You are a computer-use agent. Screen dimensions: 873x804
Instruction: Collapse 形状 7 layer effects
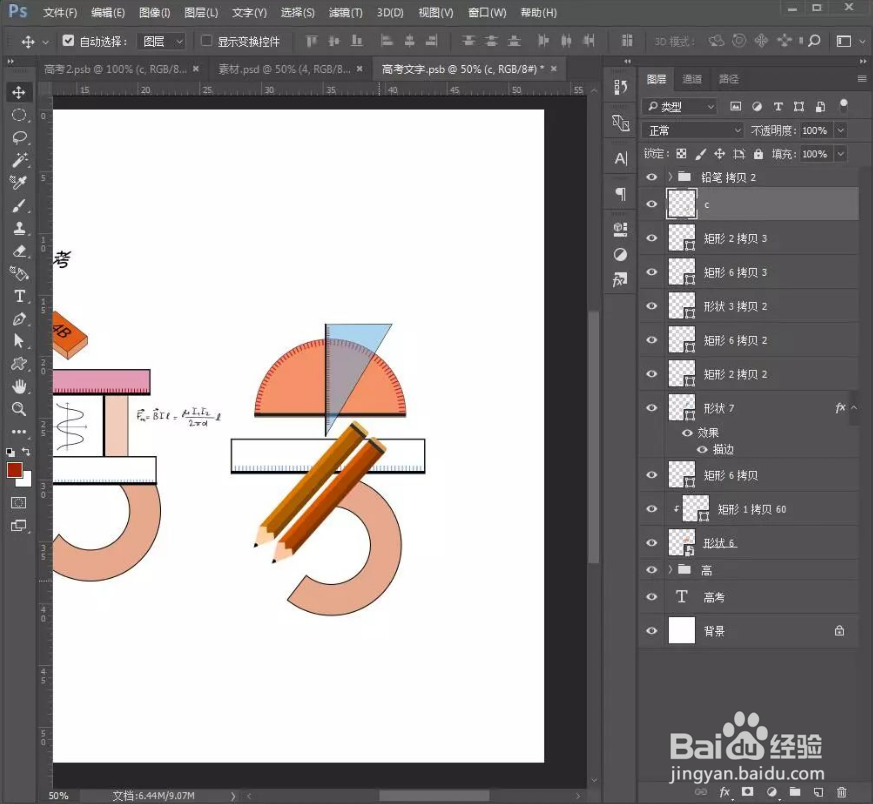(854, 408)
